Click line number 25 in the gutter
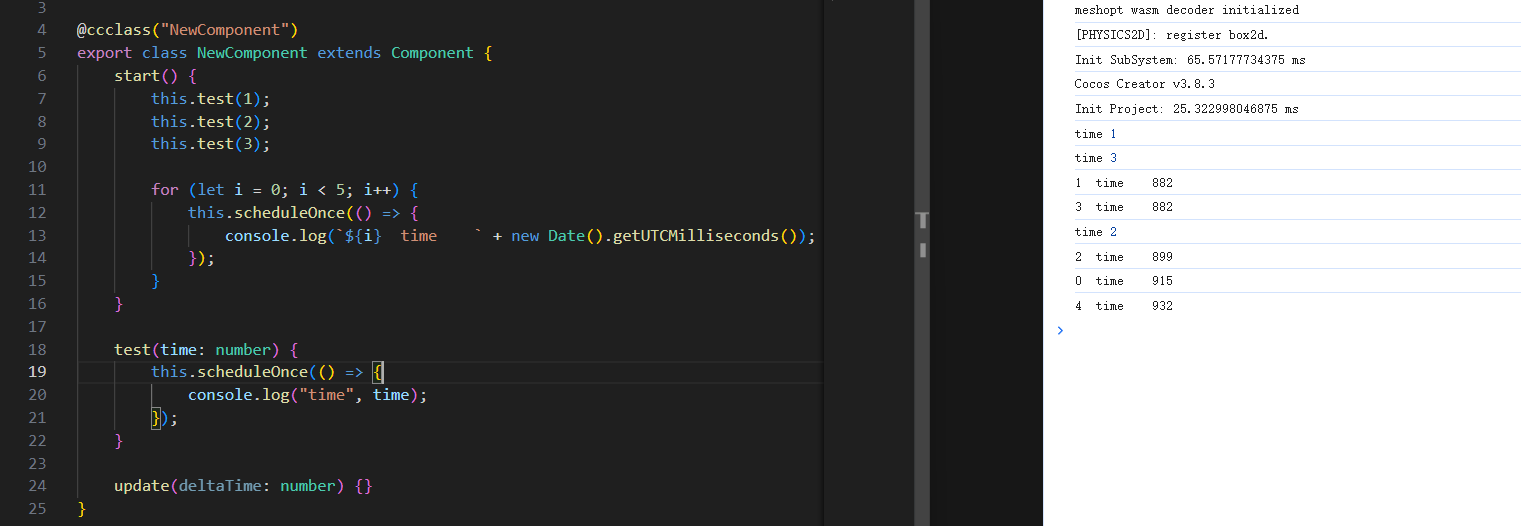1521x526 pixels. [38, 508]
